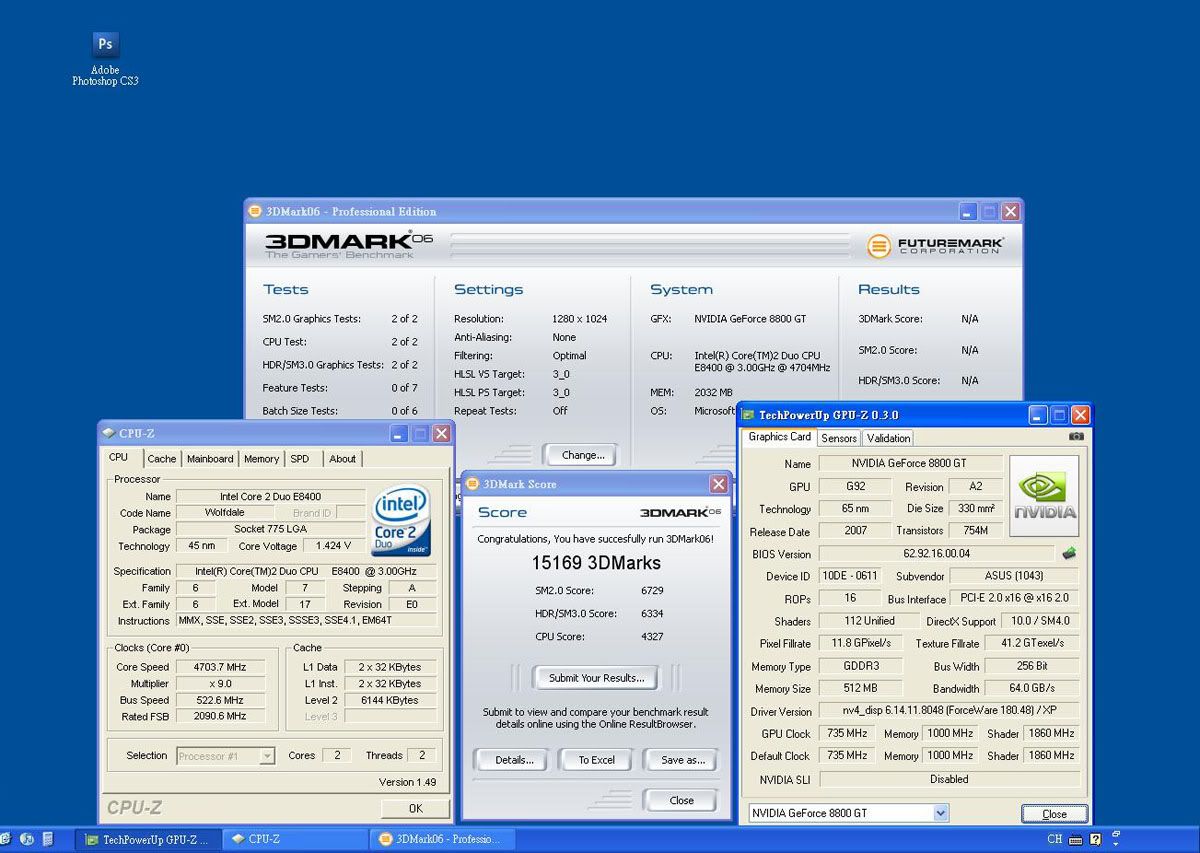Click the Rated FSB value 2090.6 MHz

tap(220, 716)
